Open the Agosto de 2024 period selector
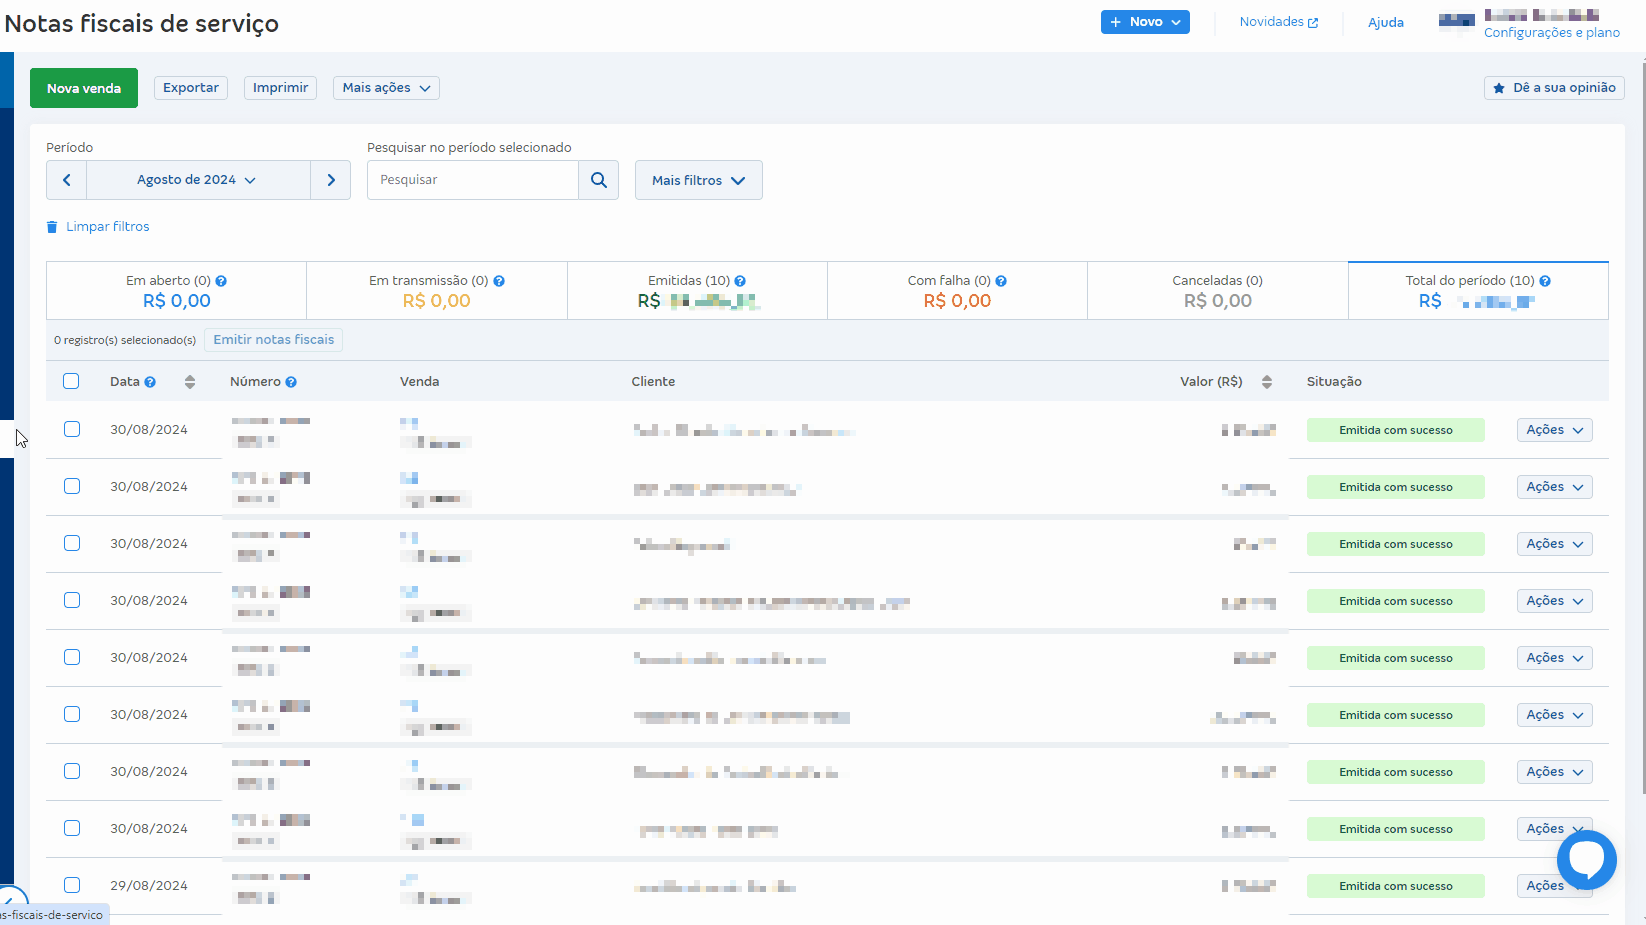Screen dimensions: 1646x925 [x=197, y=180]
